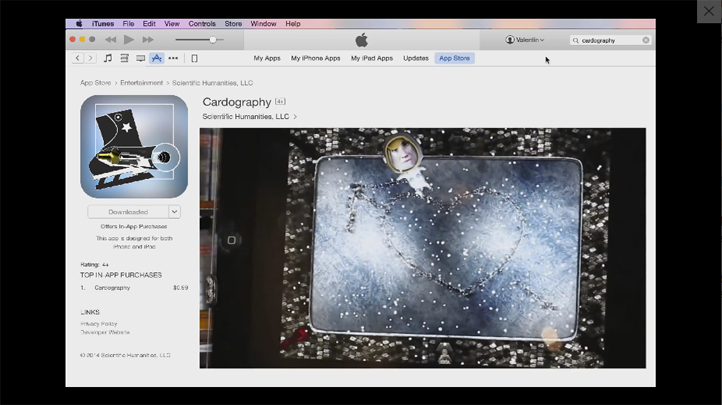
Task: Switch to the Updates tab
Action: coord(416,58)
